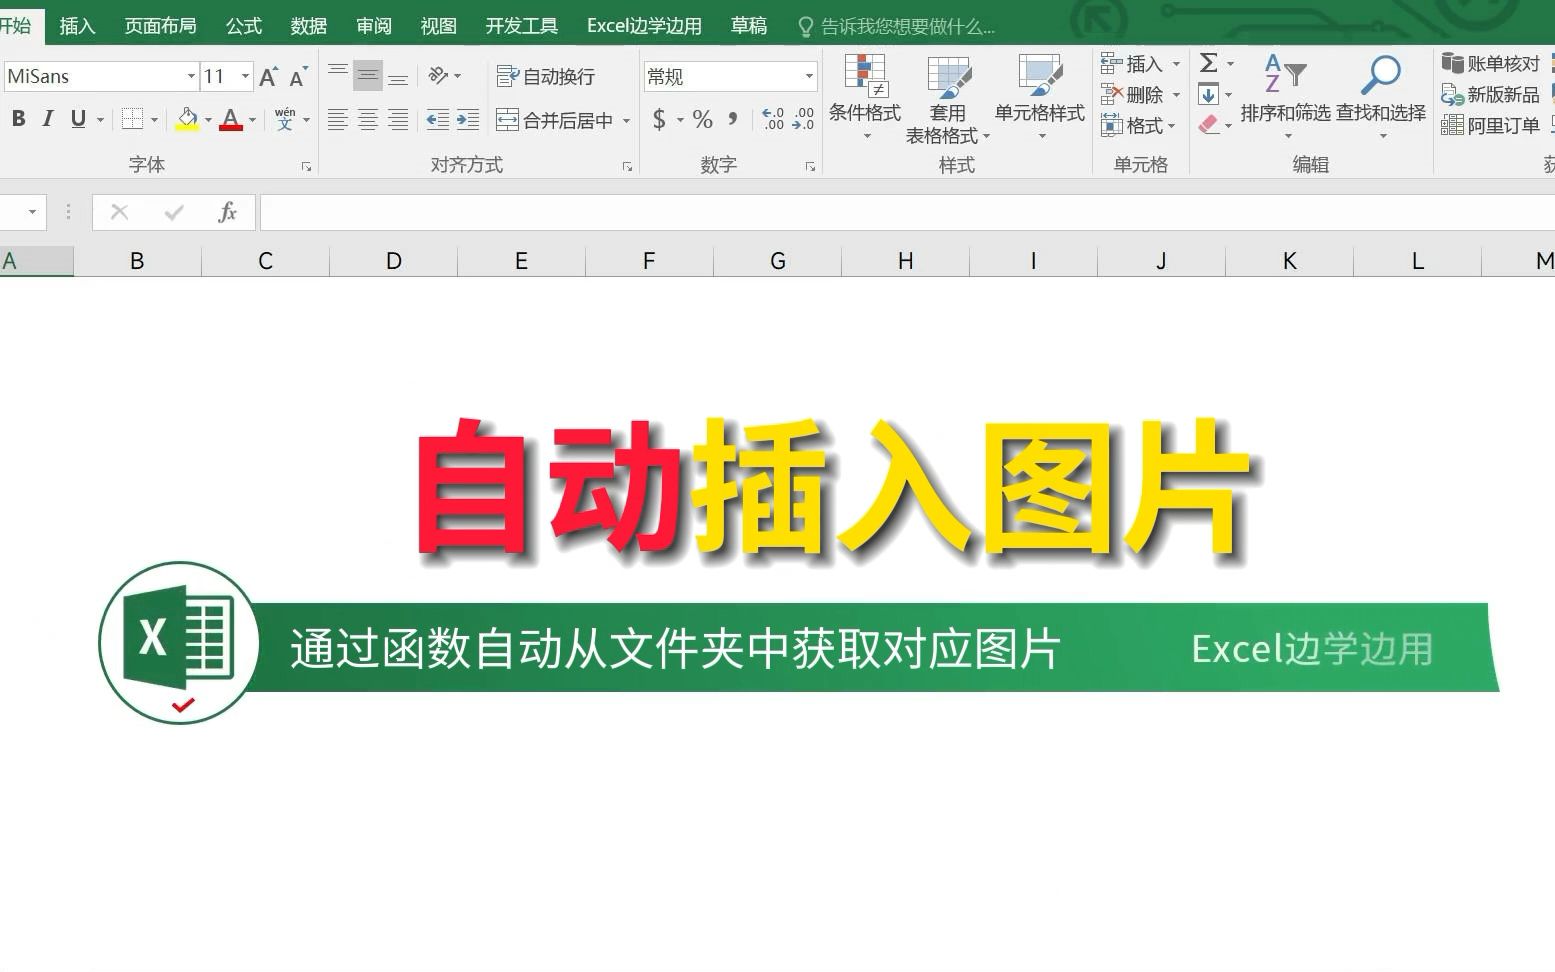Click 新版新品 add-in button

coord(1490,95)
